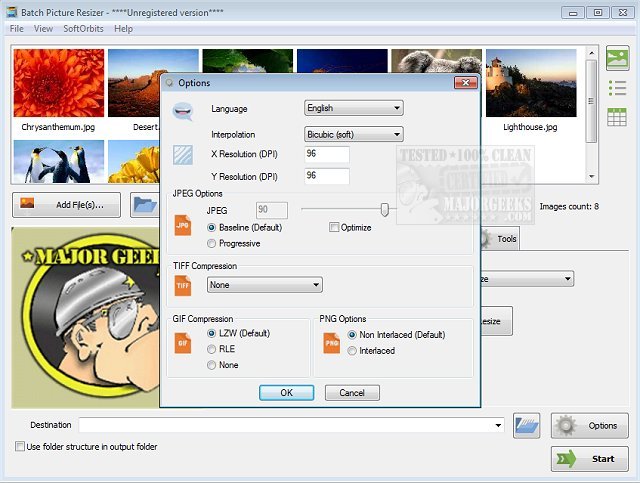Select the Chrysanthemum.jpg thumbnail
The height and width of the screenshot is (483, 640).
coord(59,83)
